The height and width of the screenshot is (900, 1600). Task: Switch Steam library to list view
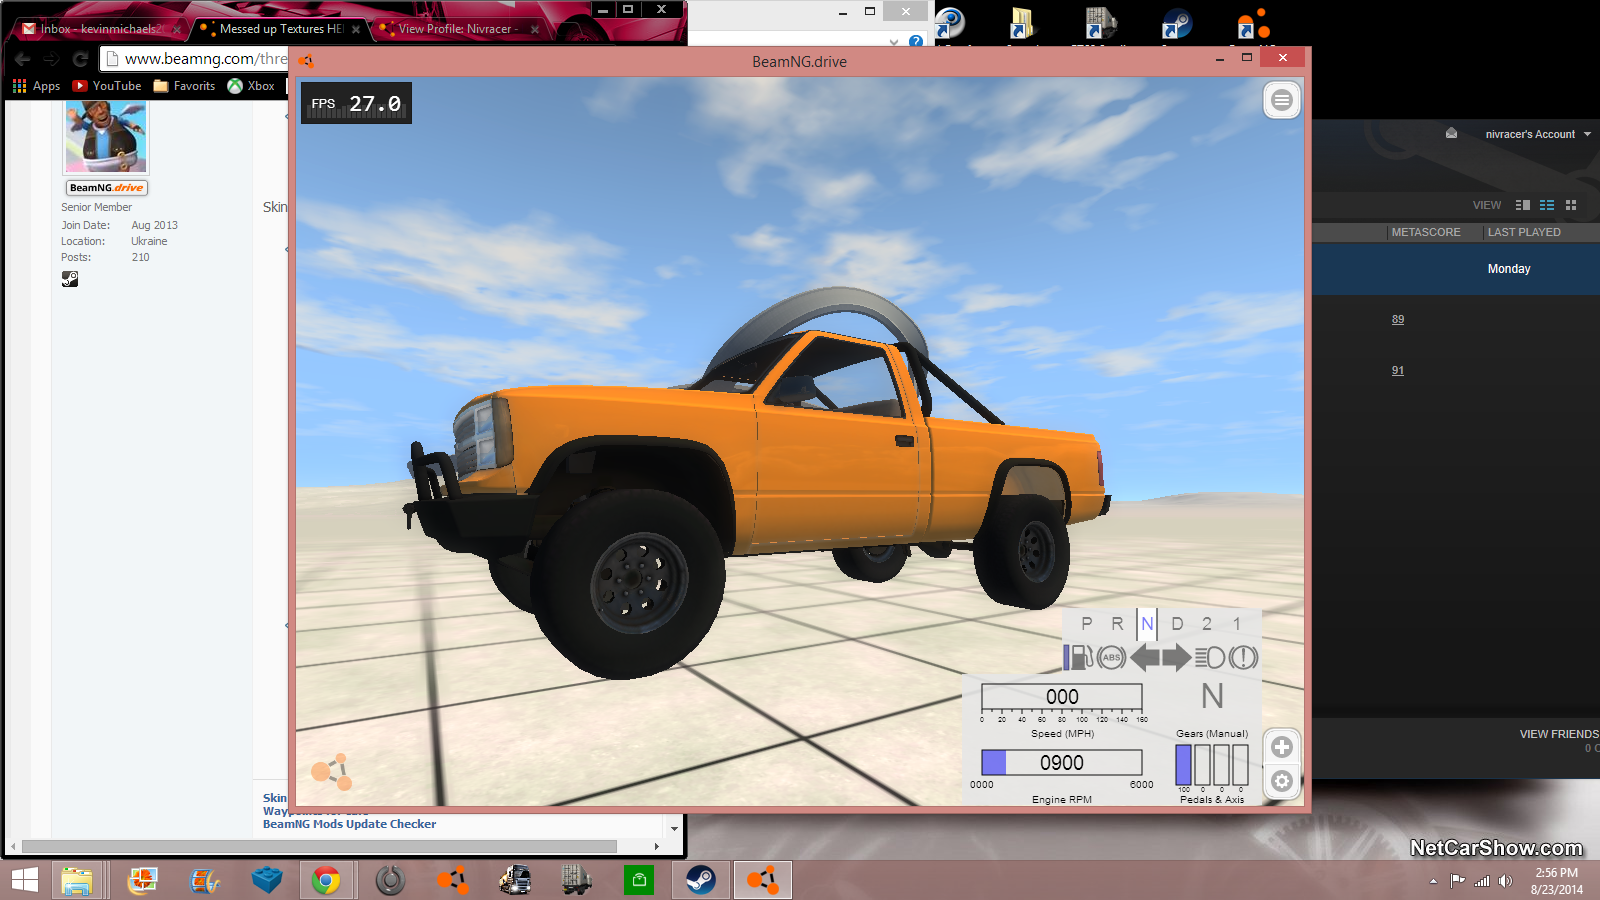[1547, 205]
